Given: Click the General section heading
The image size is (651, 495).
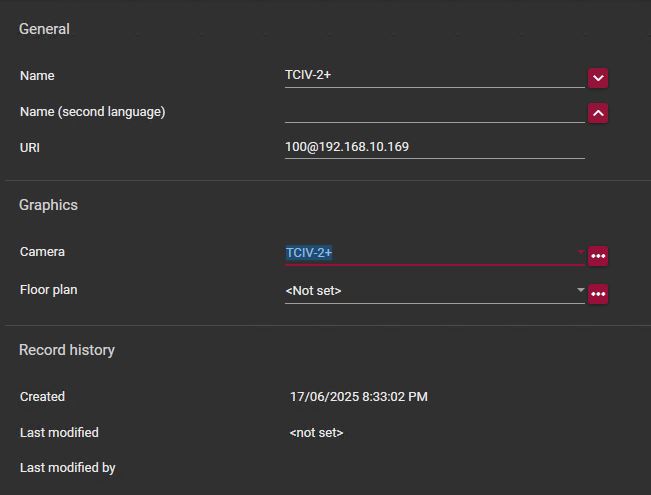Looking at the screenshot, I should (x=44, y=29).
